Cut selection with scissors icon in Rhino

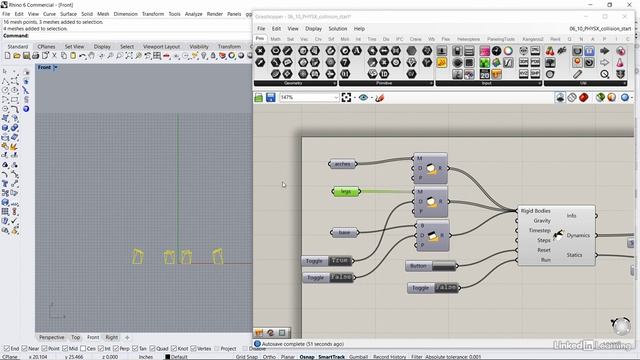[54, 56]
